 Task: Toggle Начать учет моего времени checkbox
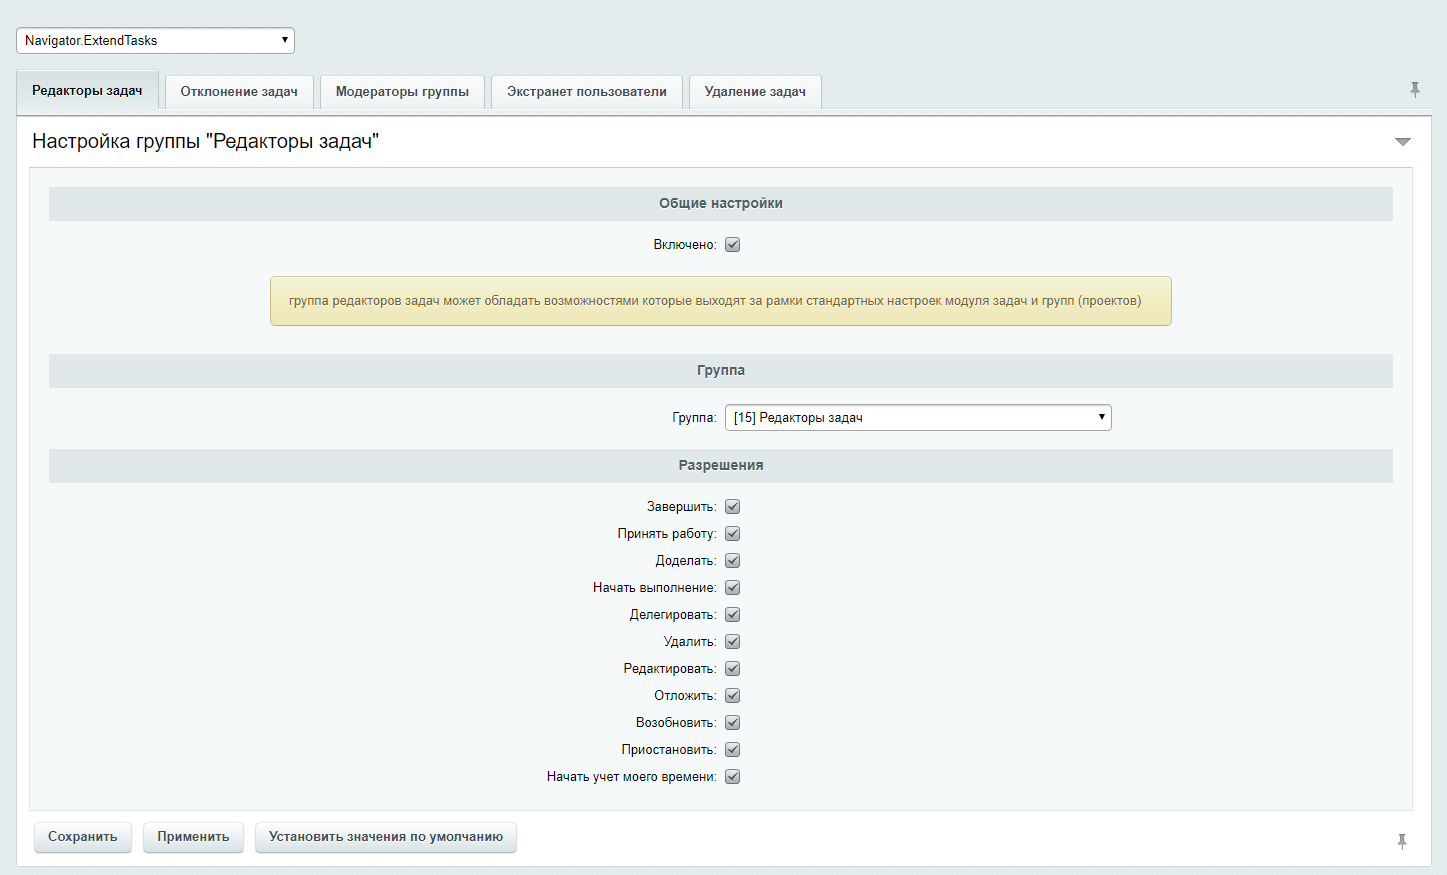[x=732, y=777]
